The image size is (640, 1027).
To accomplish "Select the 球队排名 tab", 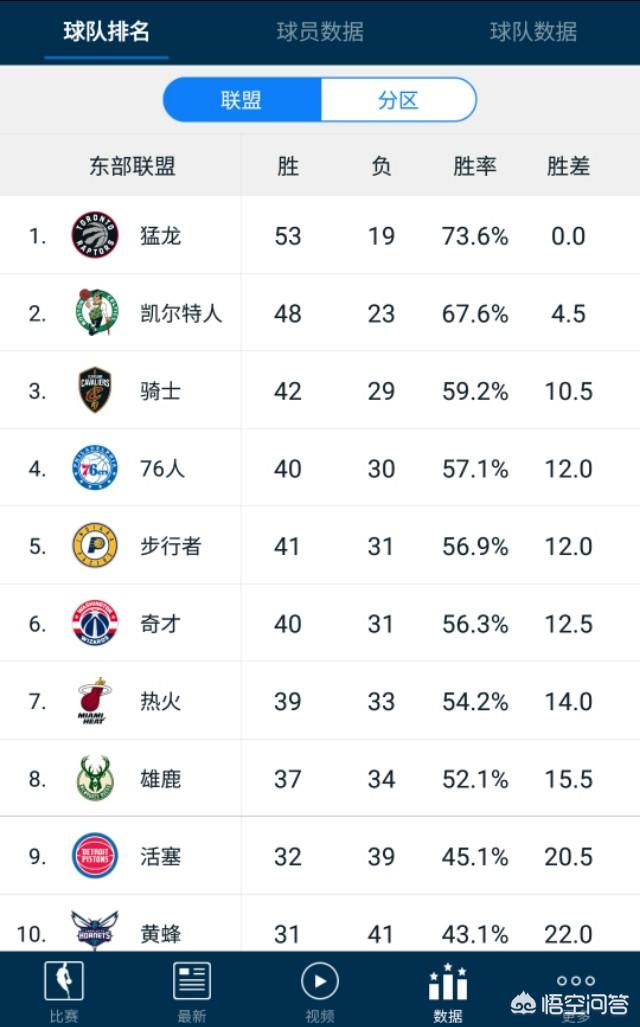I will (x=107, y=31).
